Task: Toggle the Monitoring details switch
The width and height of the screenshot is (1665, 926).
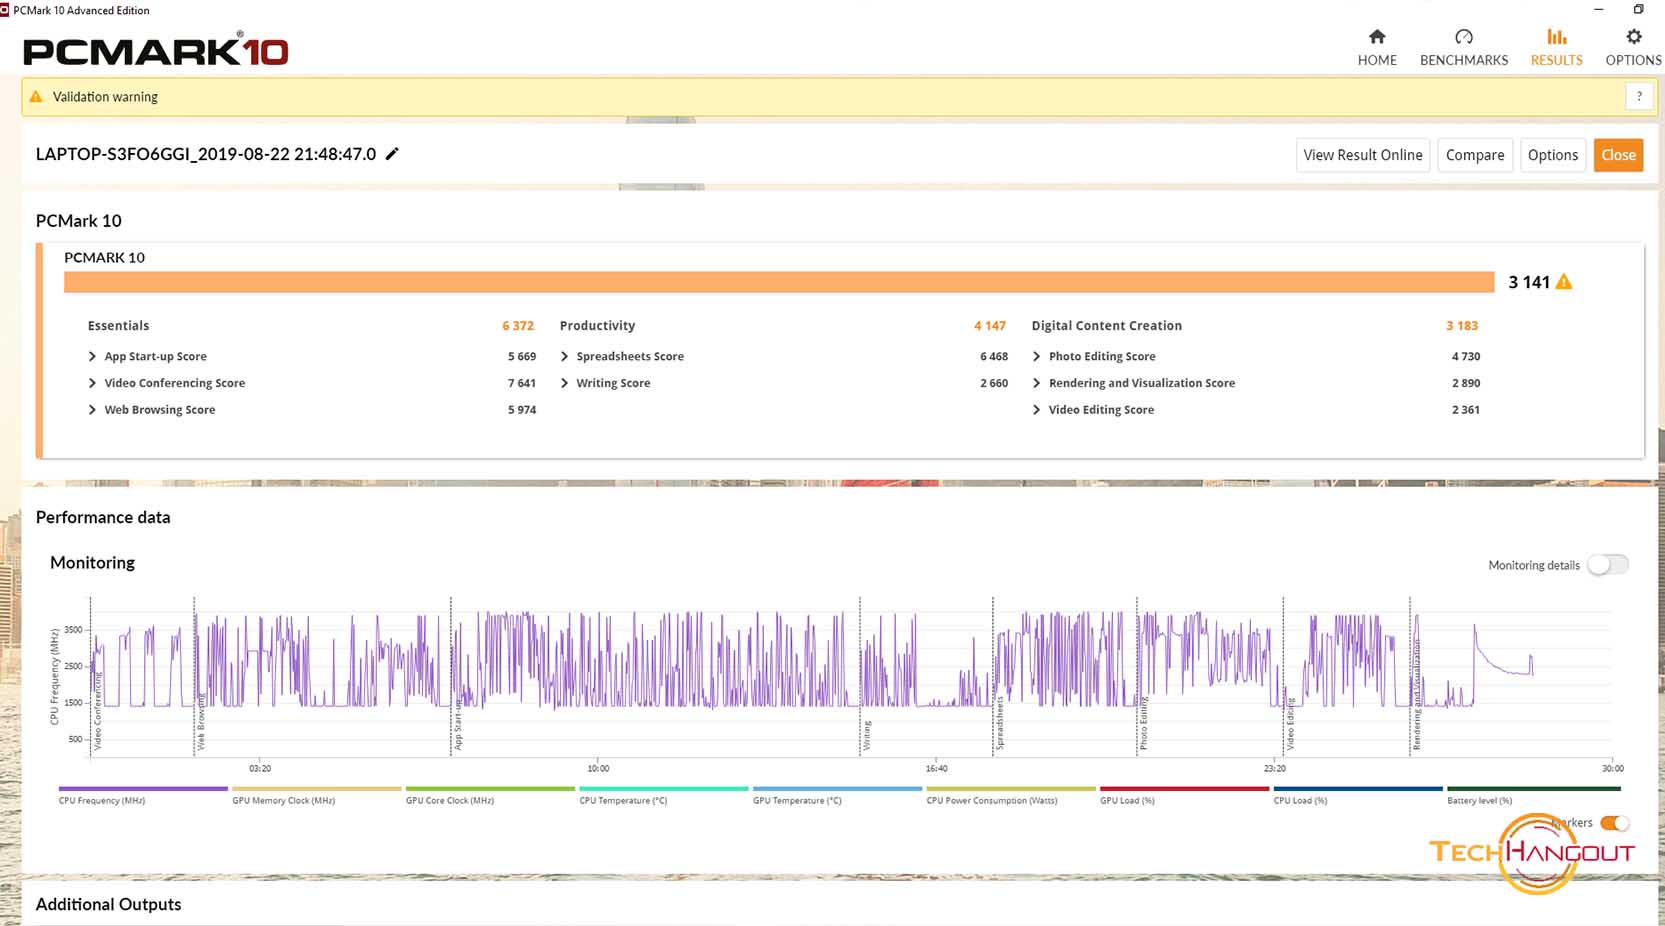Action: click(1608, 565)
